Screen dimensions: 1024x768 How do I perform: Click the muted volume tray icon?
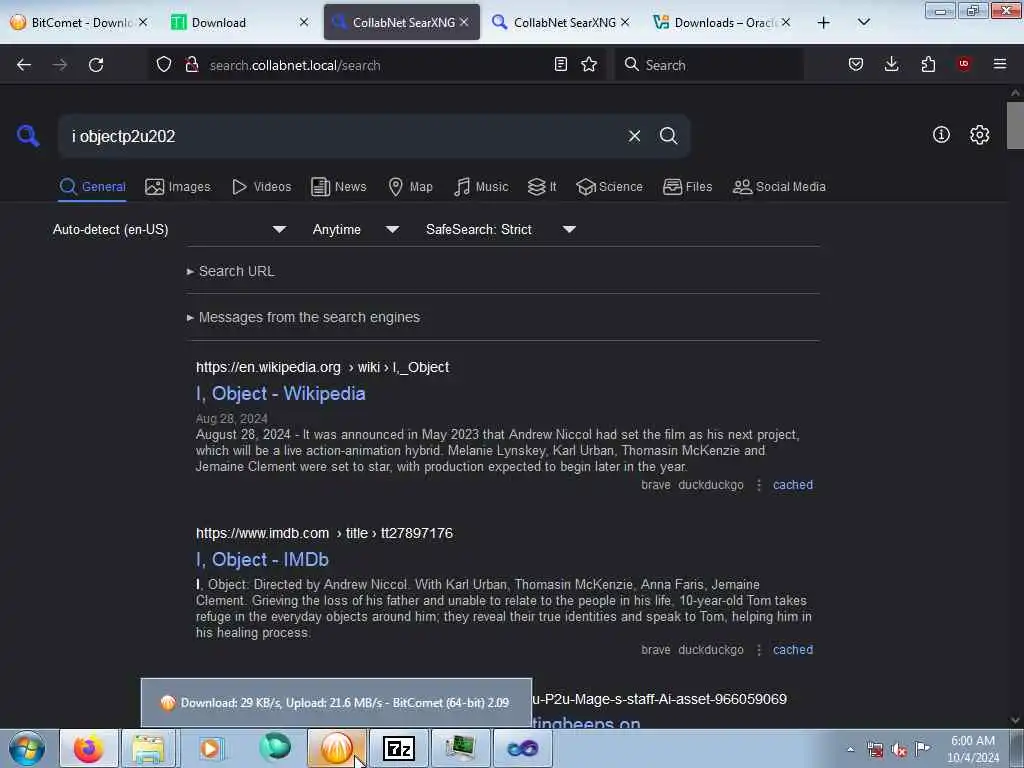click(899, 750)
